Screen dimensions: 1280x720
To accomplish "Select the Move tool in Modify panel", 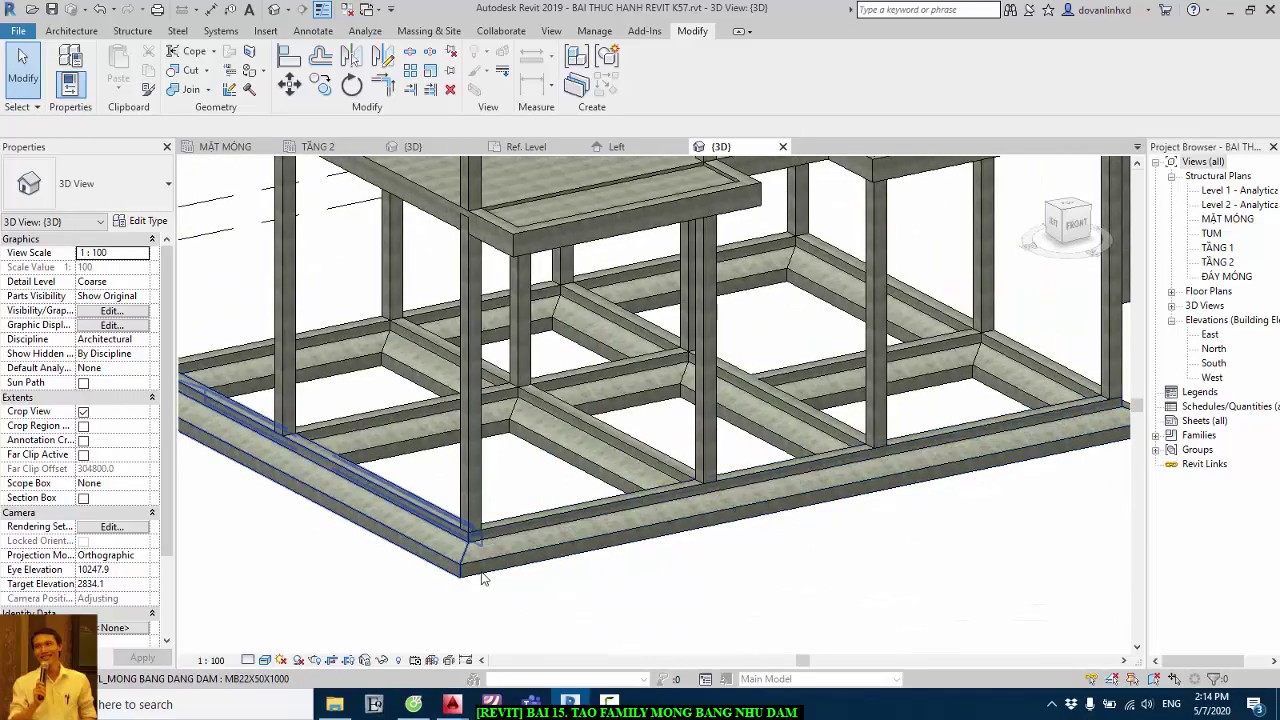I will [289, 85].
